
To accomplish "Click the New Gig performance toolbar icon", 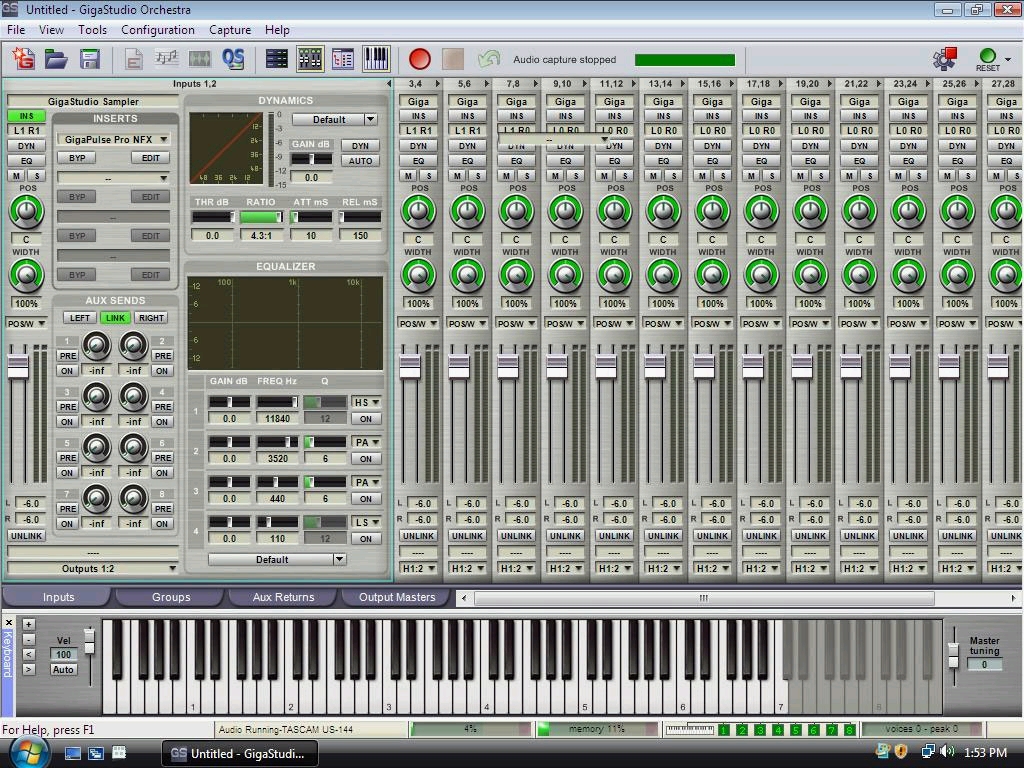I will click(24, 59).
